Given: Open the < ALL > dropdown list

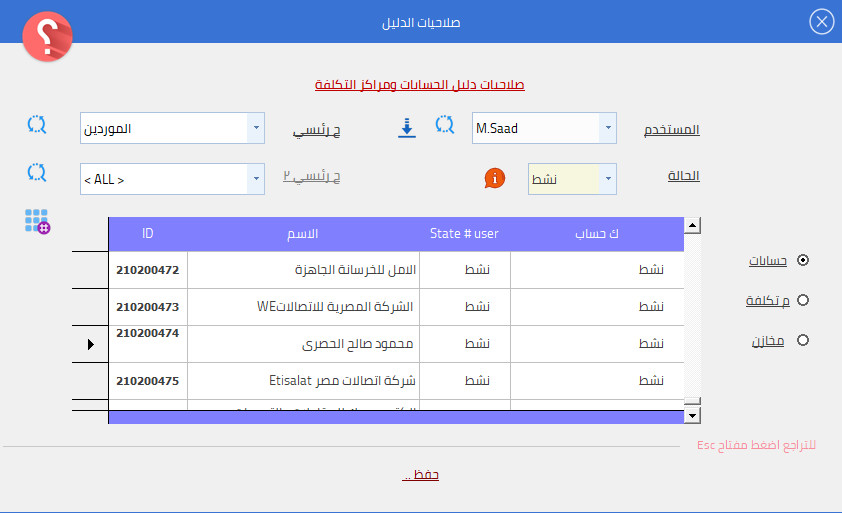Looking at the screenshot, I should coord(256,180).
